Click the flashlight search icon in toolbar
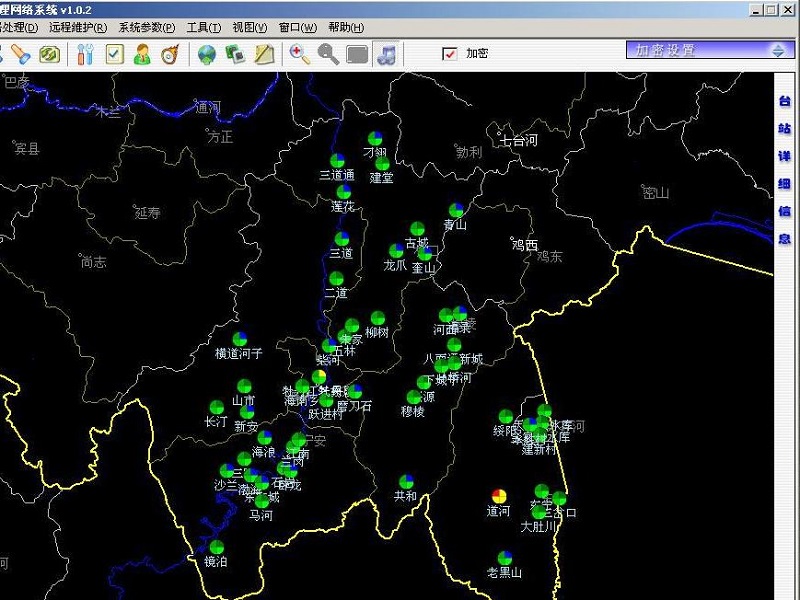800x600 pixels. pos(20,54)
